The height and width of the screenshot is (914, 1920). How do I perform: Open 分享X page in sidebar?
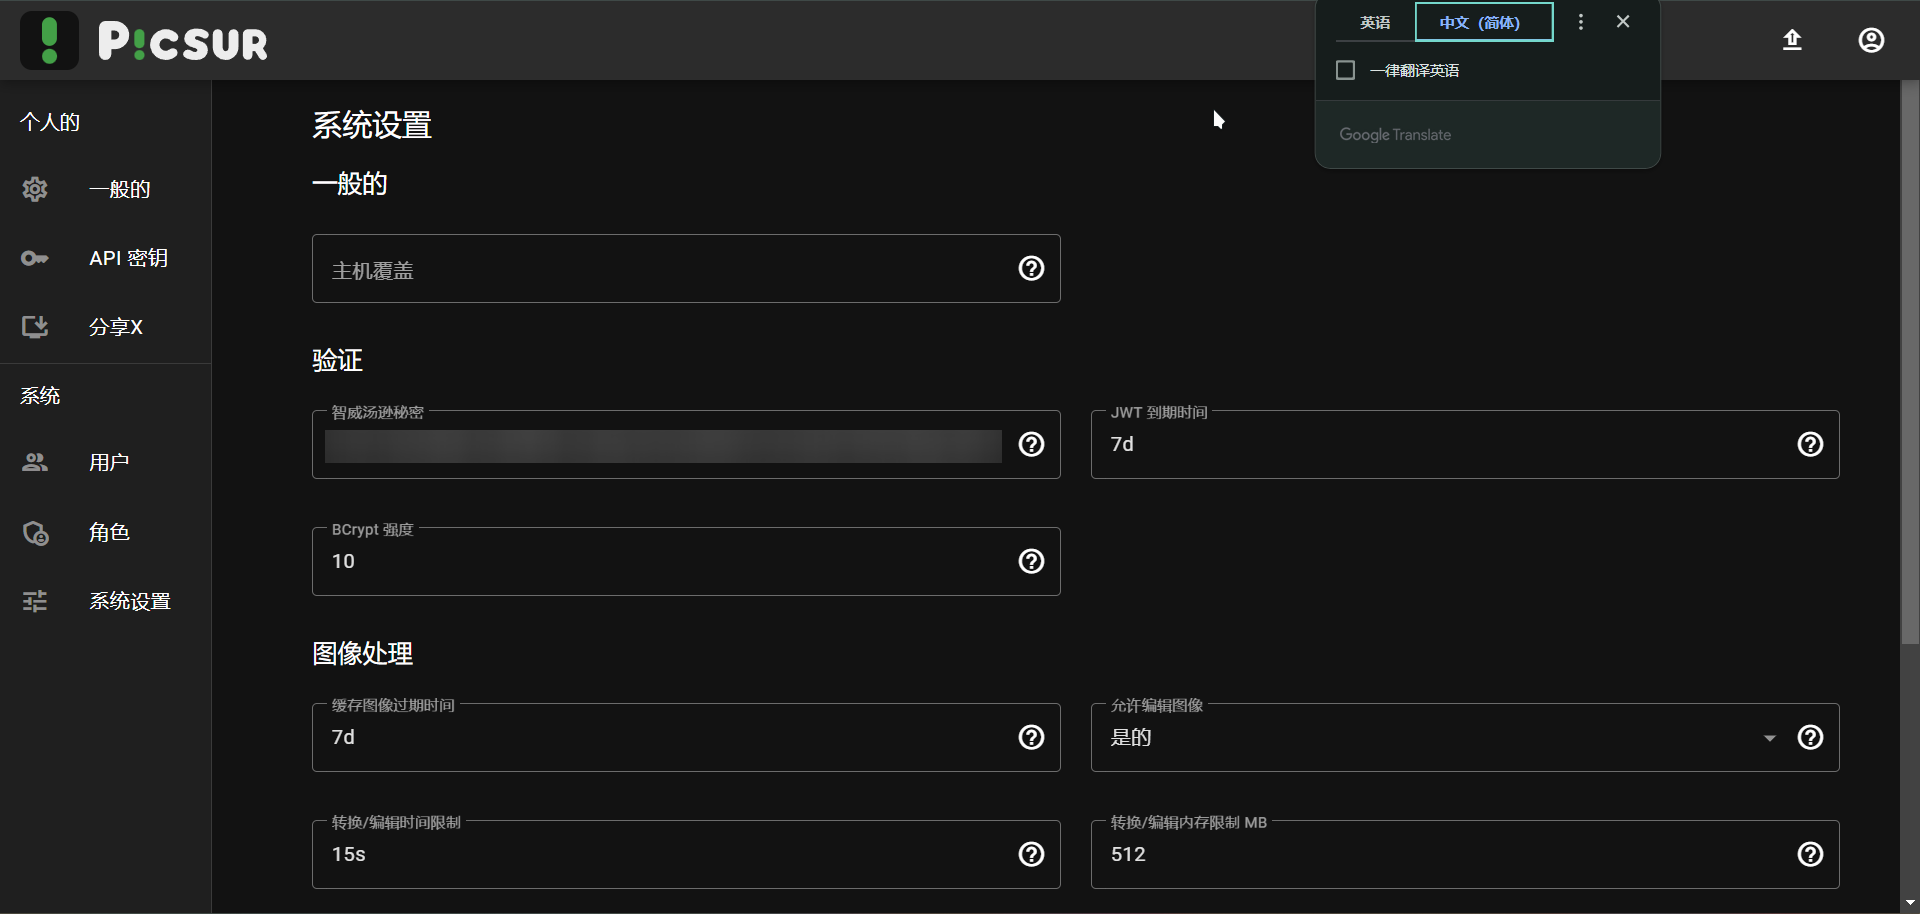click(x=105, y=327)
